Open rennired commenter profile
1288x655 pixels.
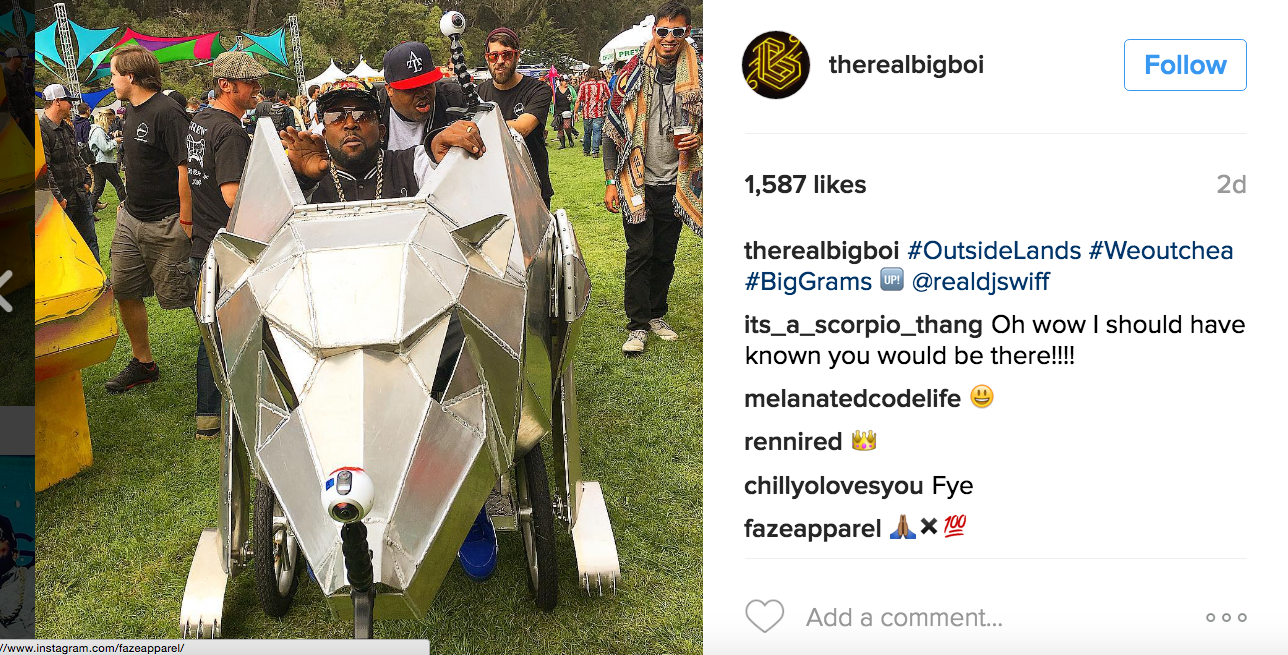click(794, 441)
